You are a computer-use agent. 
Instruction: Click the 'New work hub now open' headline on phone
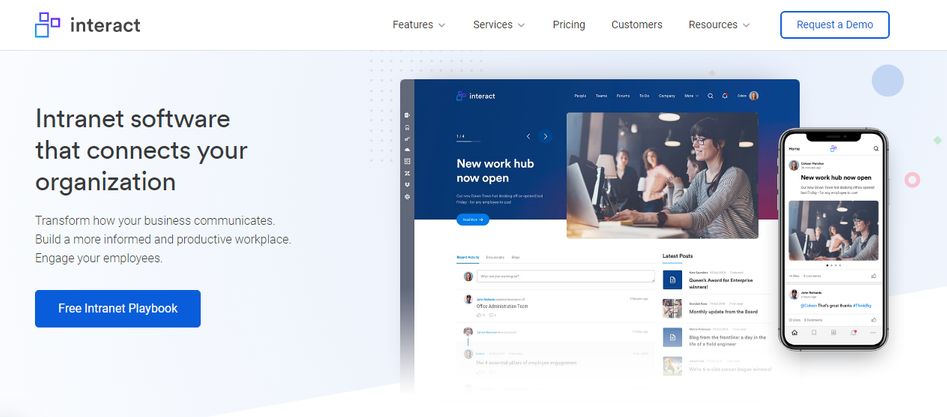click(836, 178)
